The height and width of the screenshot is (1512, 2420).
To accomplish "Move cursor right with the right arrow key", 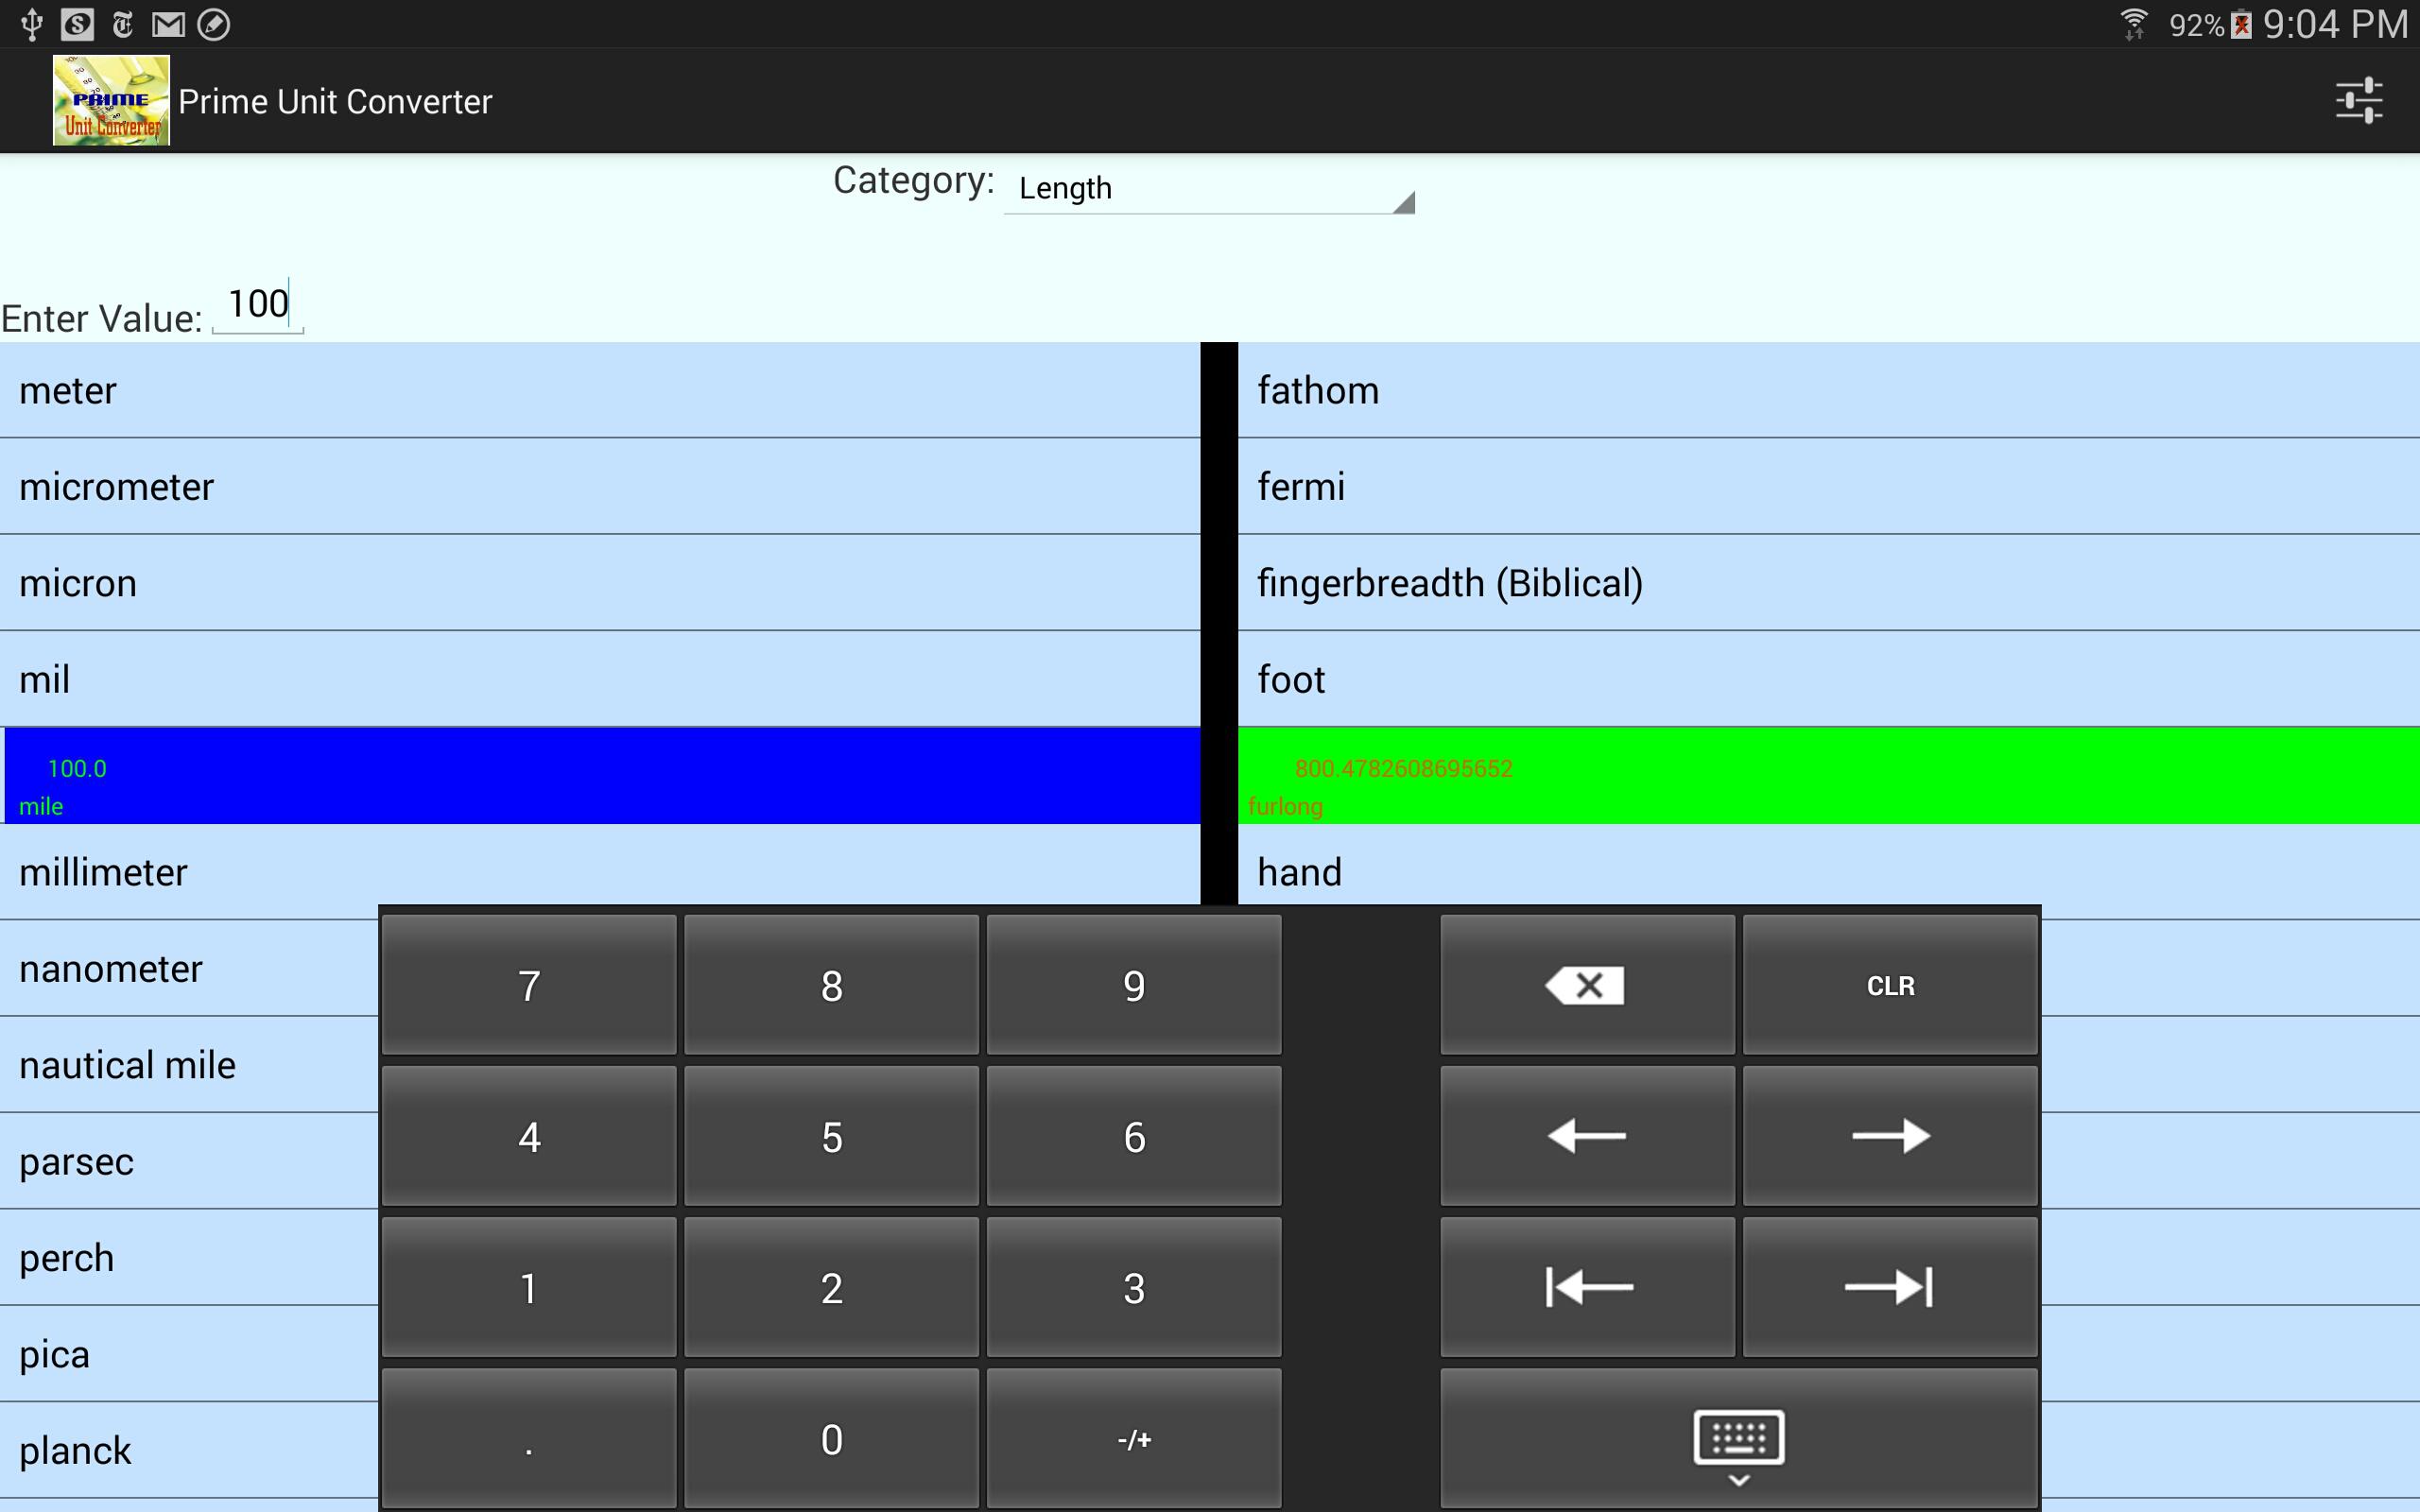I will [x=1890, y=1136].
